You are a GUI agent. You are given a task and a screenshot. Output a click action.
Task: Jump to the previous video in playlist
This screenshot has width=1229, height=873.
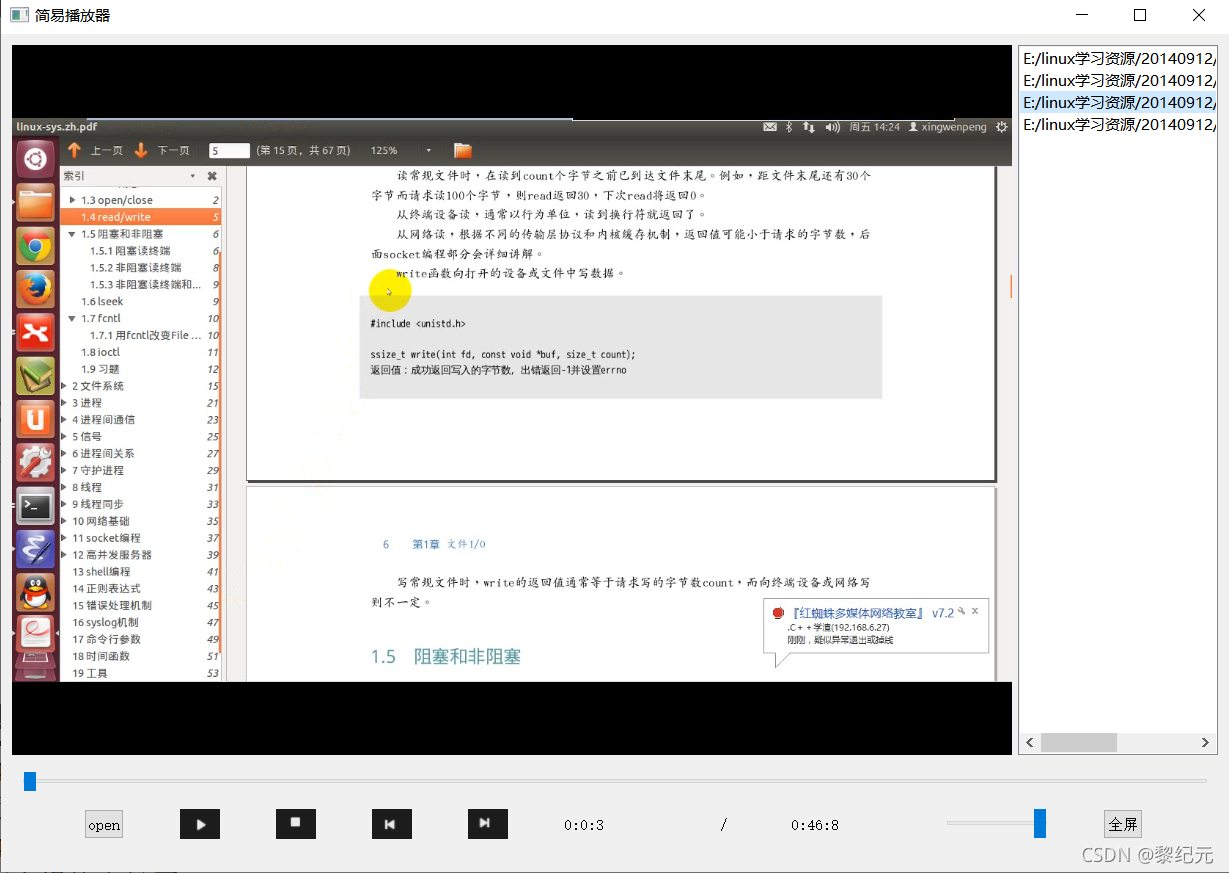tap(391, 825)
